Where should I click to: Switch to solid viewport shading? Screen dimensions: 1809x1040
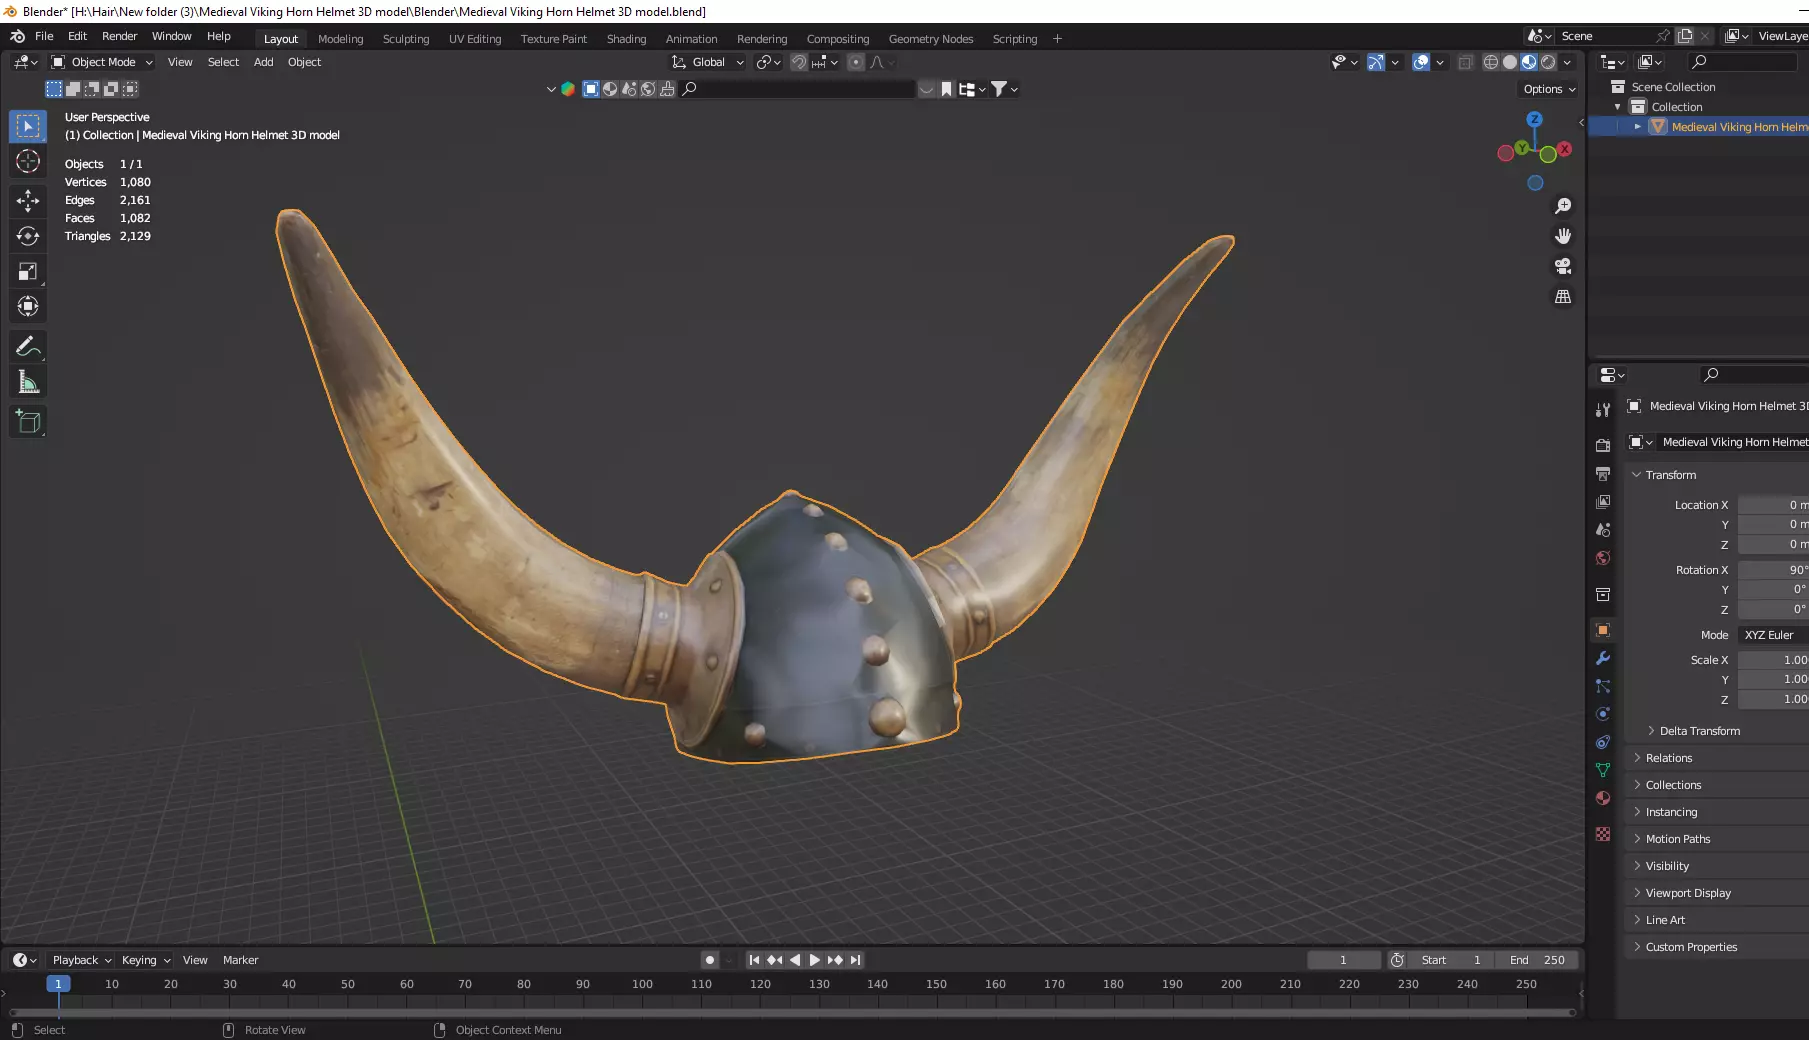[1510, 62]
